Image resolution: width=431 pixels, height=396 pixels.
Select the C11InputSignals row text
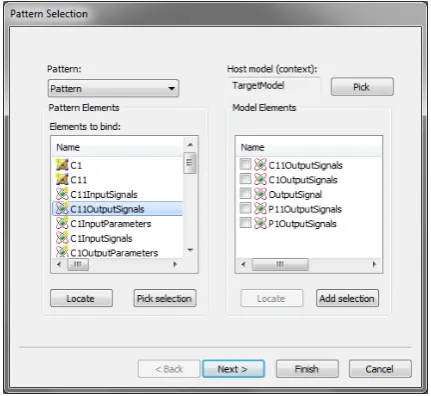click(x=104, y=194)
